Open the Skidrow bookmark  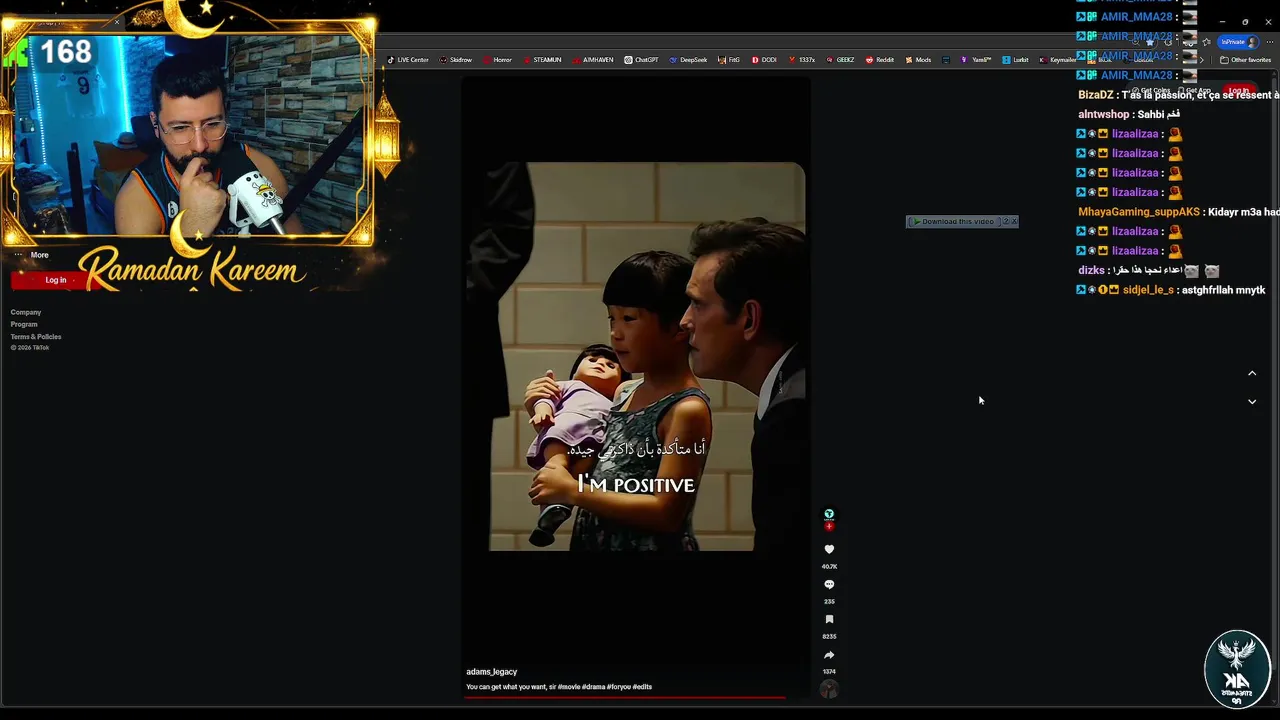(x=456, y=60)
